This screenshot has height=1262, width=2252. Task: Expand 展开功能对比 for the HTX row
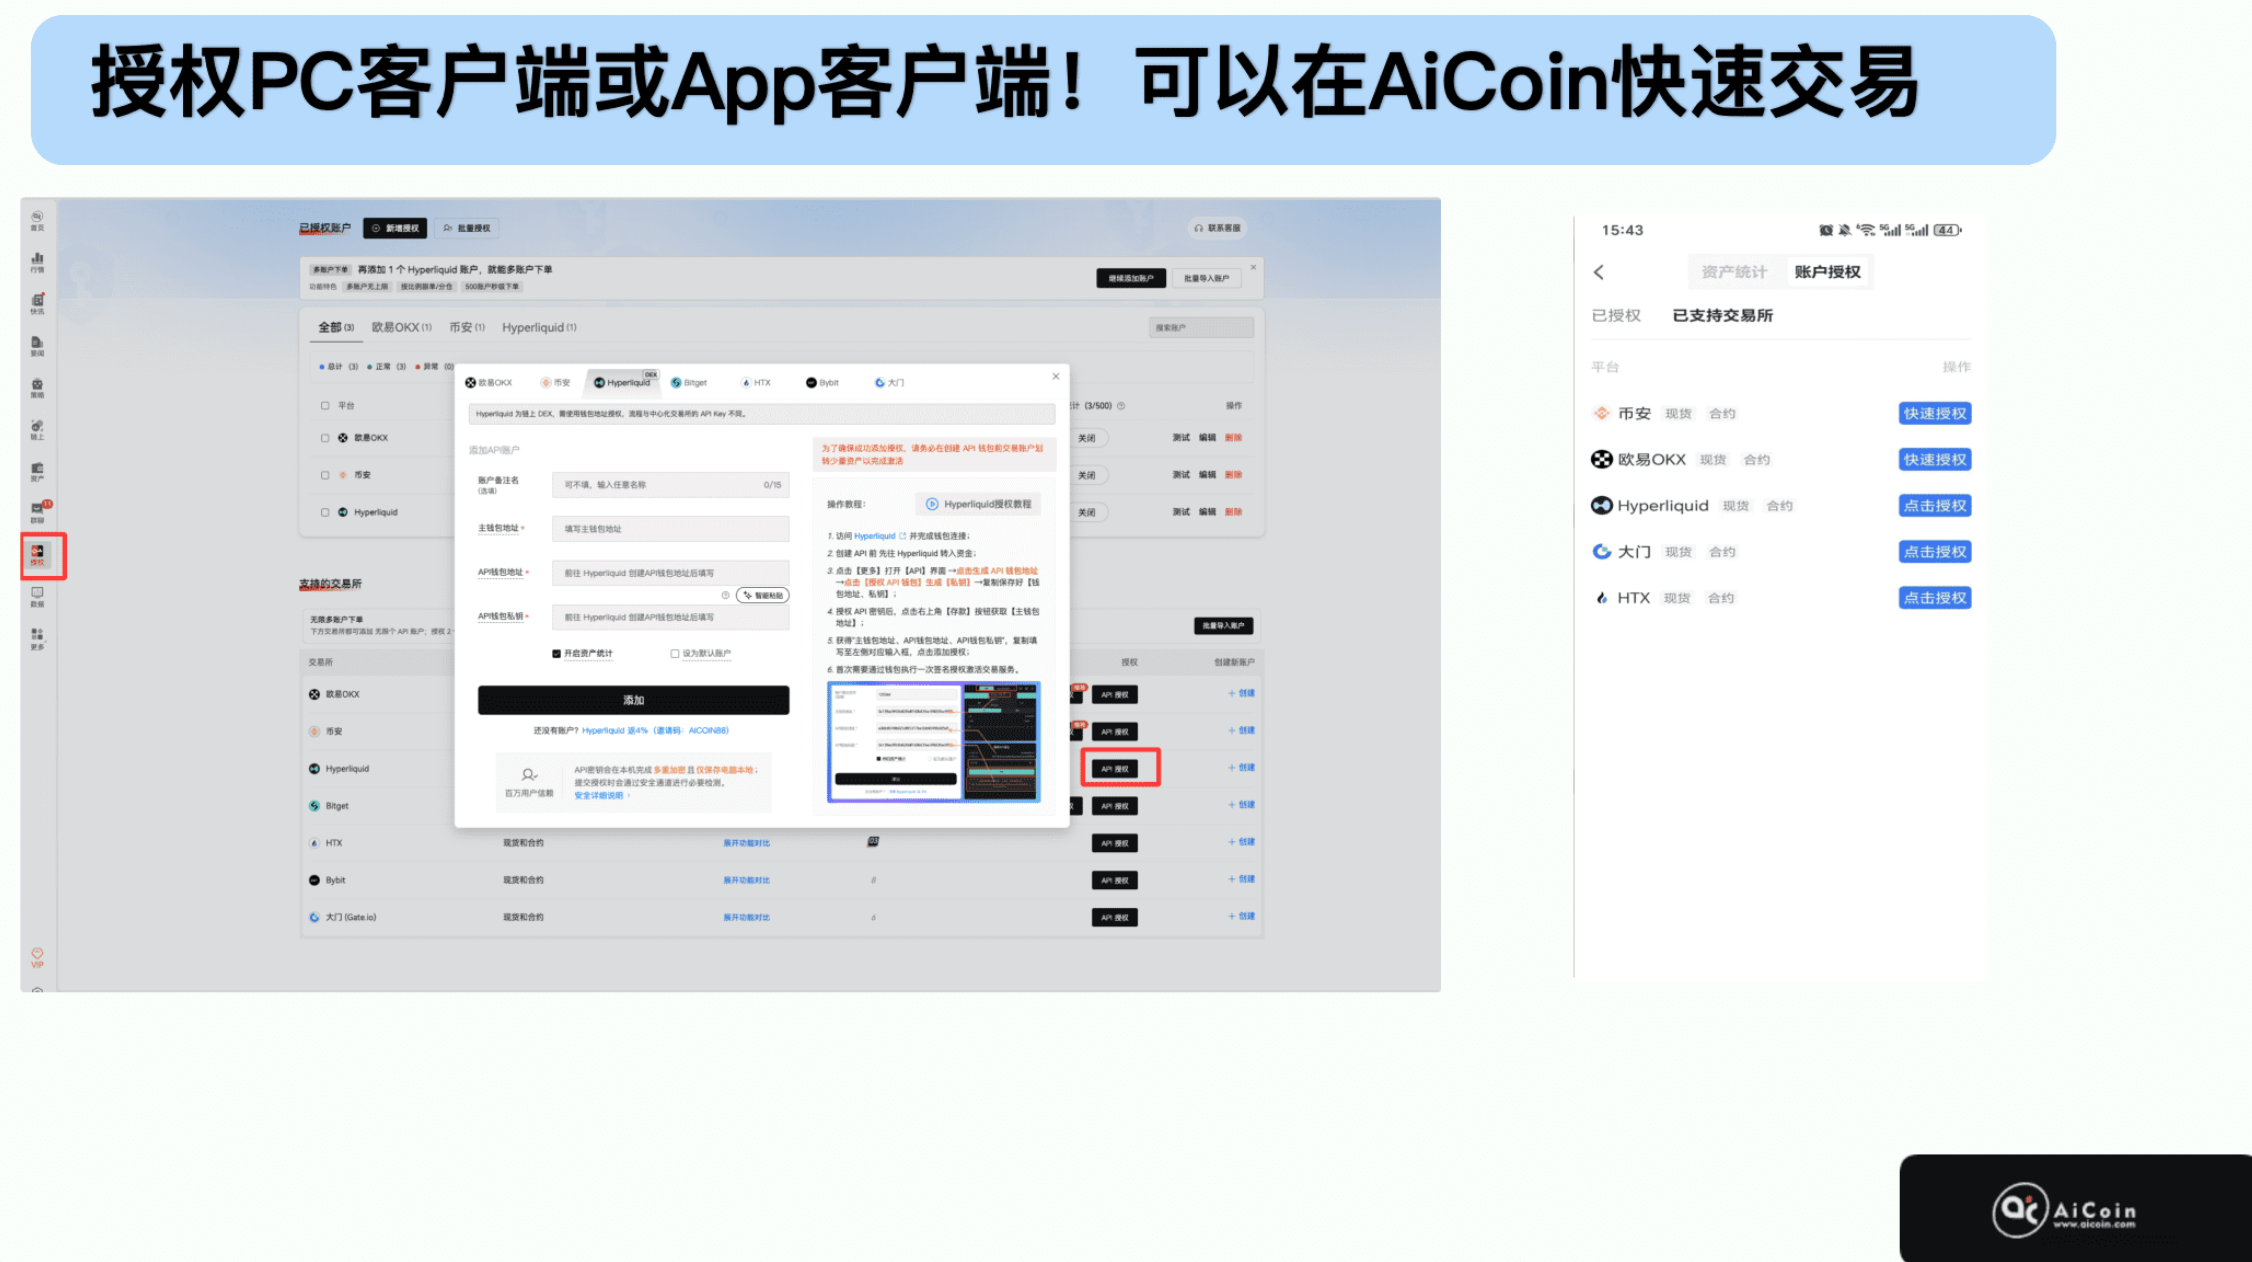click(x=746, y=843)
